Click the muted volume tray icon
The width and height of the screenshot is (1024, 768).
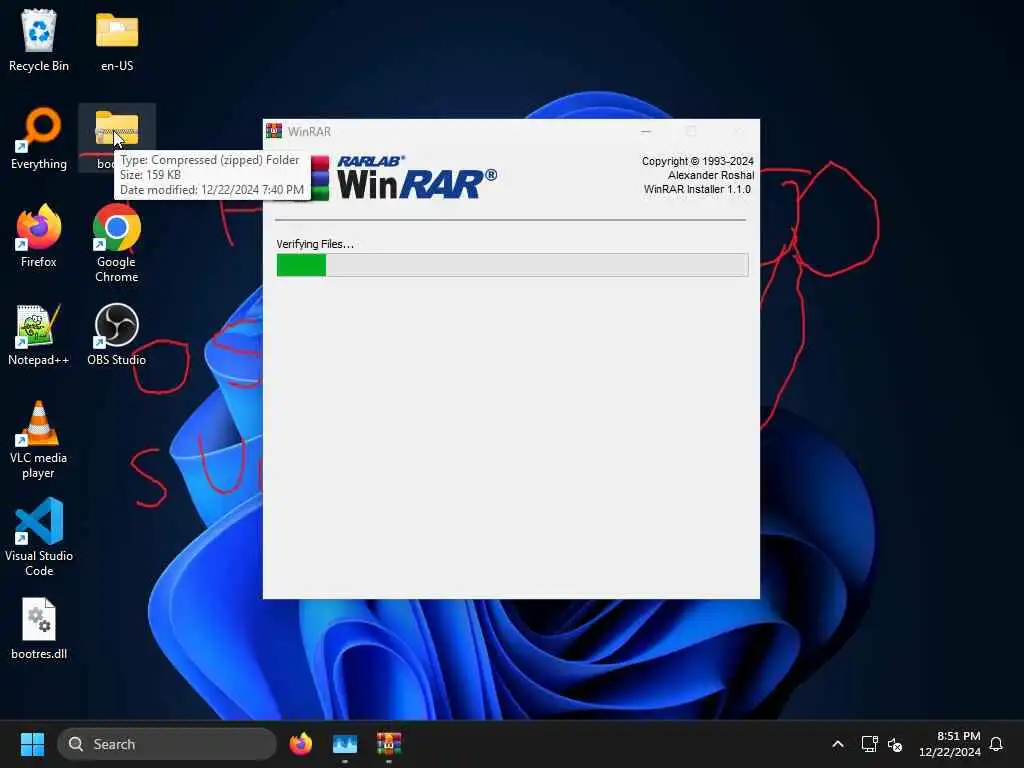click(x=895, y=744)
